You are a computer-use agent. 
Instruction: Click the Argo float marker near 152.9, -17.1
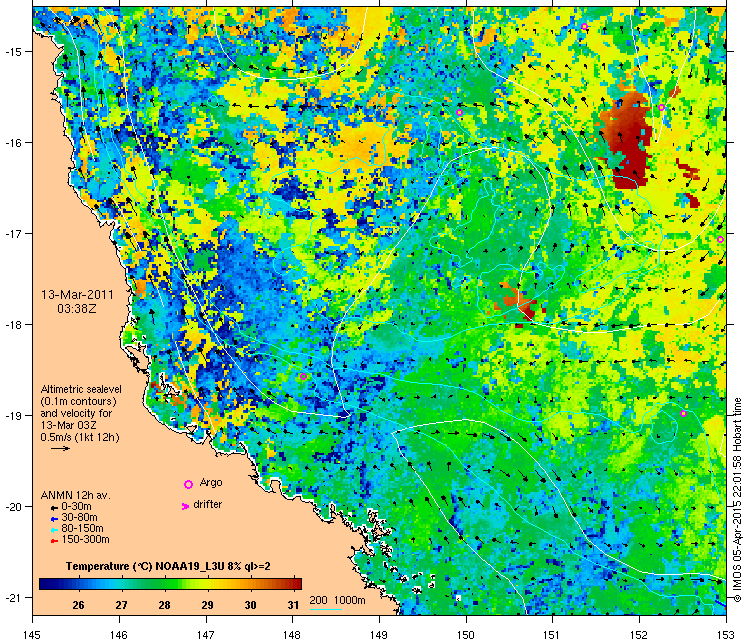[x=720, y=240]
